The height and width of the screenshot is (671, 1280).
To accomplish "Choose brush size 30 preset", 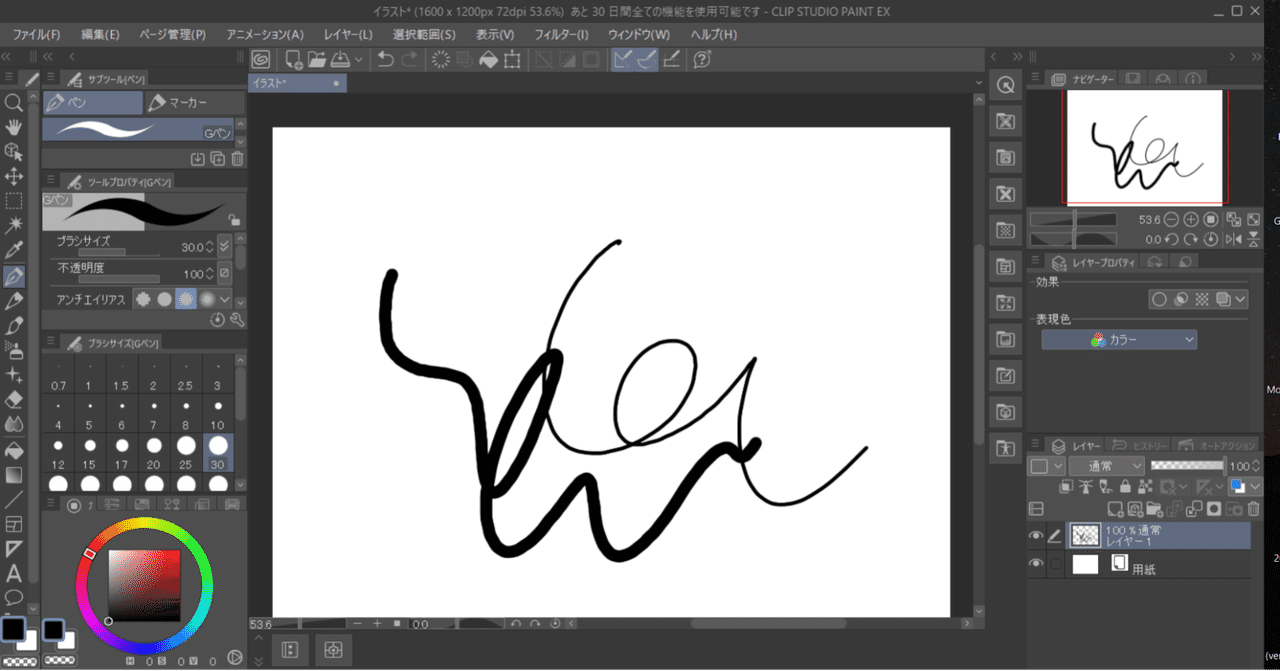I will click(x=218, y=452).
